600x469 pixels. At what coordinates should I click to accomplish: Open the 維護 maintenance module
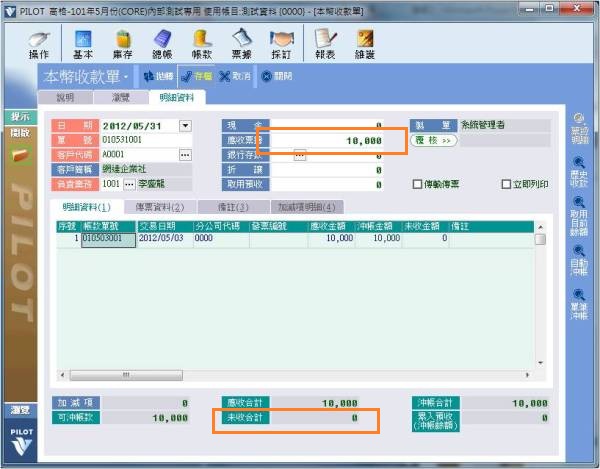click(x=365, y=45)
